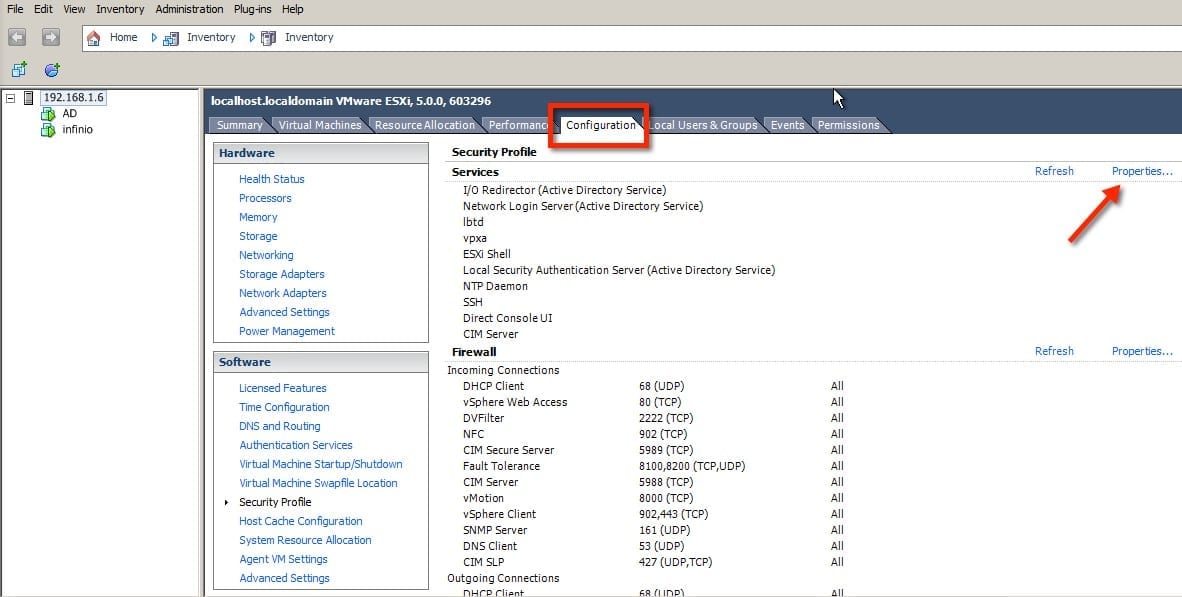Click the second Inventory breadcrumb icon
Screen dimensions: 1182x597
268,38
